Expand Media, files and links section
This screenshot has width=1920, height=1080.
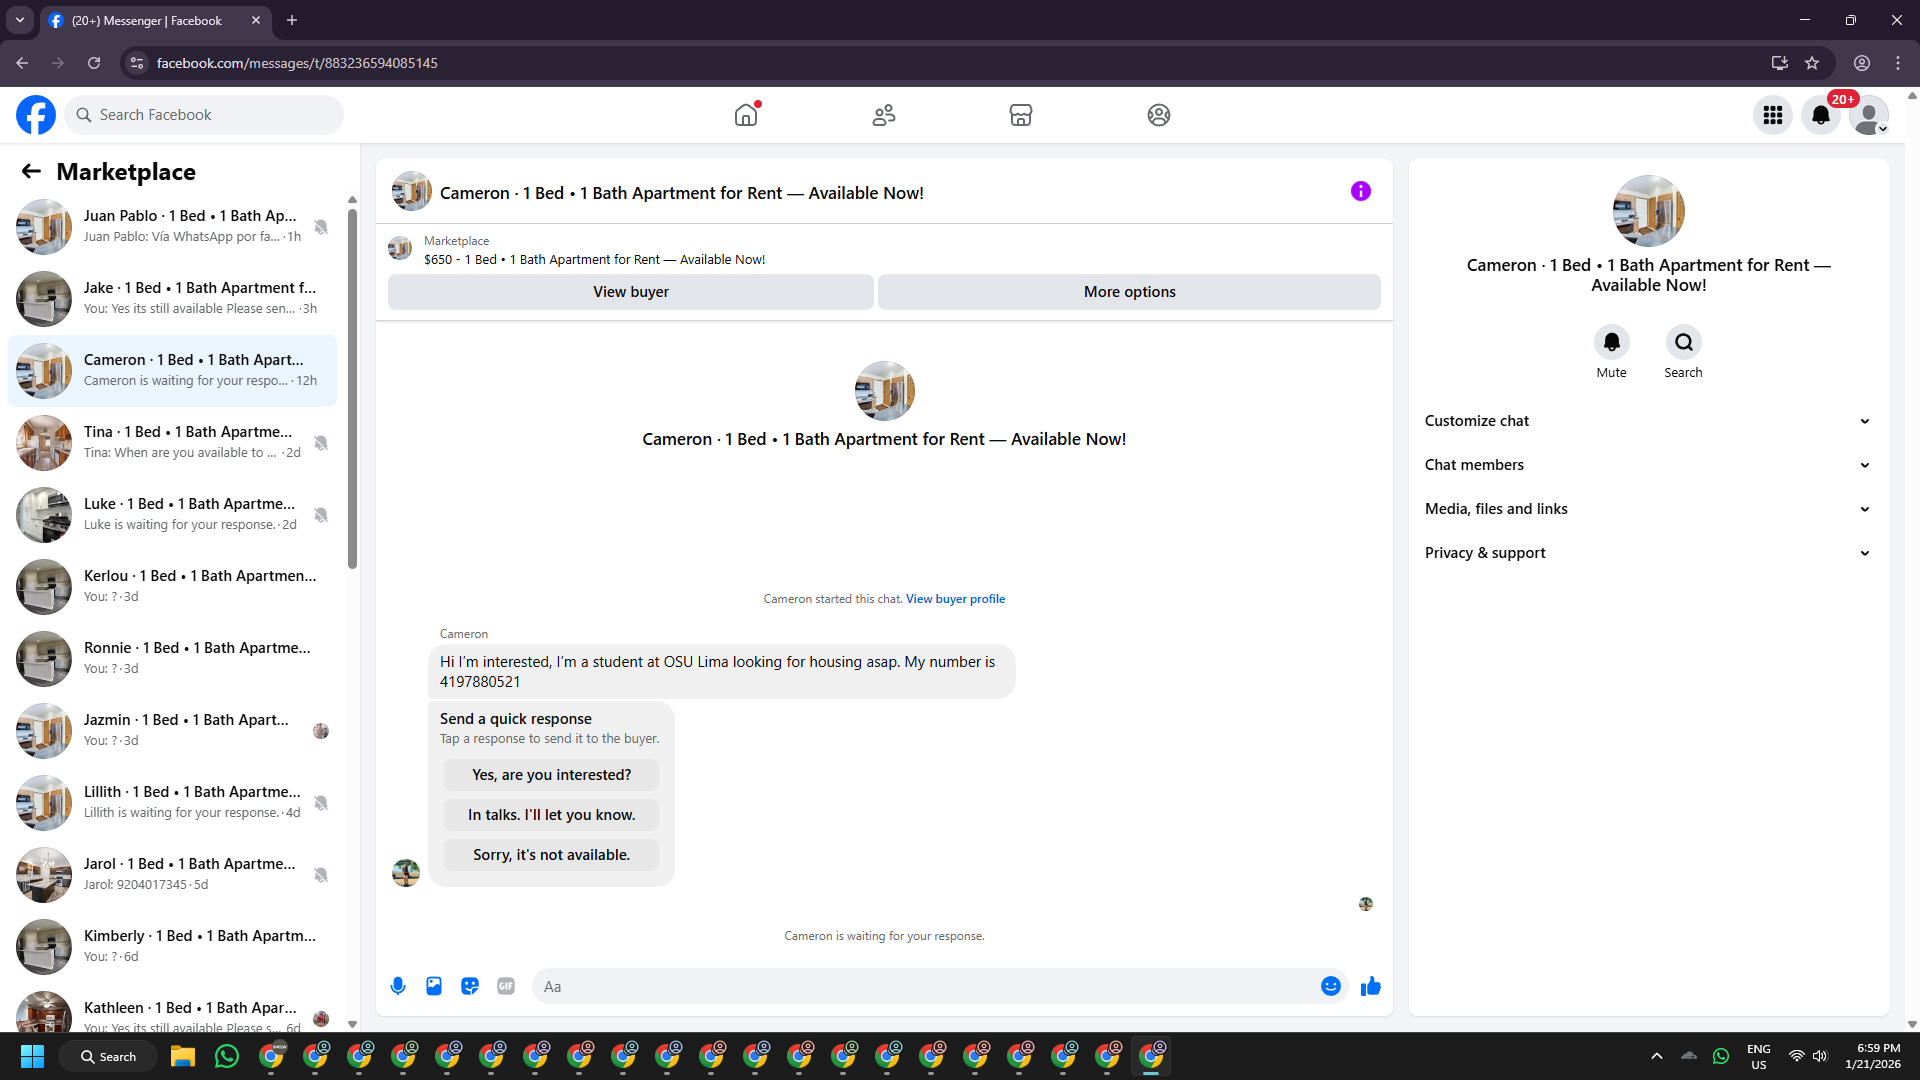pyautogui.click(x=1647, y=509)
